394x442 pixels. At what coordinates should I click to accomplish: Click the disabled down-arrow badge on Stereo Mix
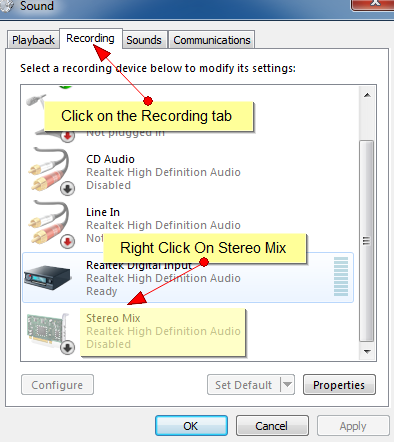tap(67, 348)
